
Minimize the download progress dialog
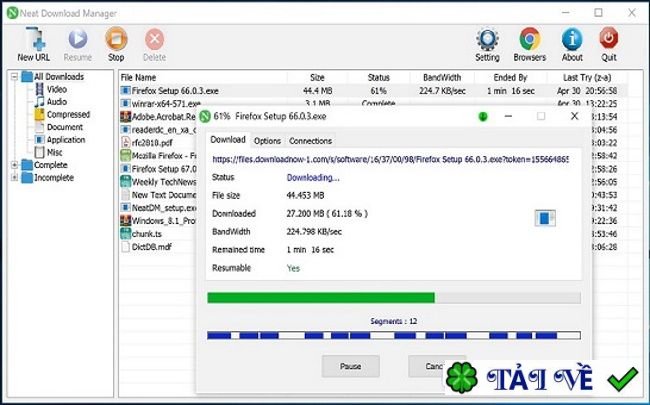[x=508, y=116]
